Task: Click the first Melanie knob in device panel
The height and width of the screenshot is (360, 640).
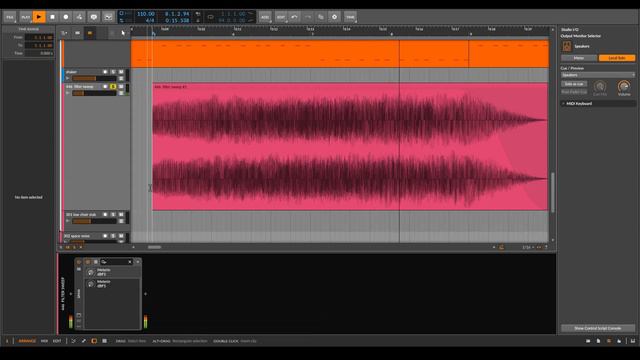Action: click(91, 272)
